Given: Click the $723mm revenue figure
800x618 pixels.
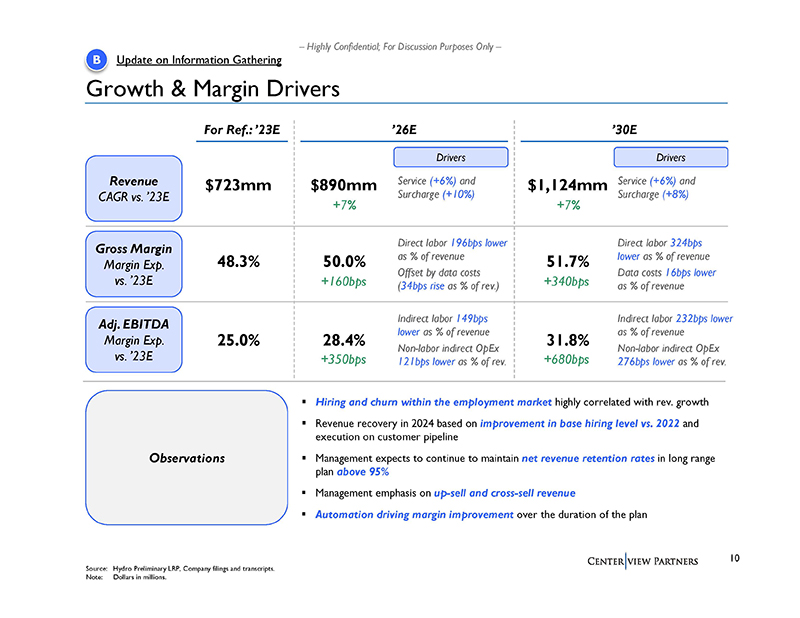Looking at the screenshot, I should point(240,186).
